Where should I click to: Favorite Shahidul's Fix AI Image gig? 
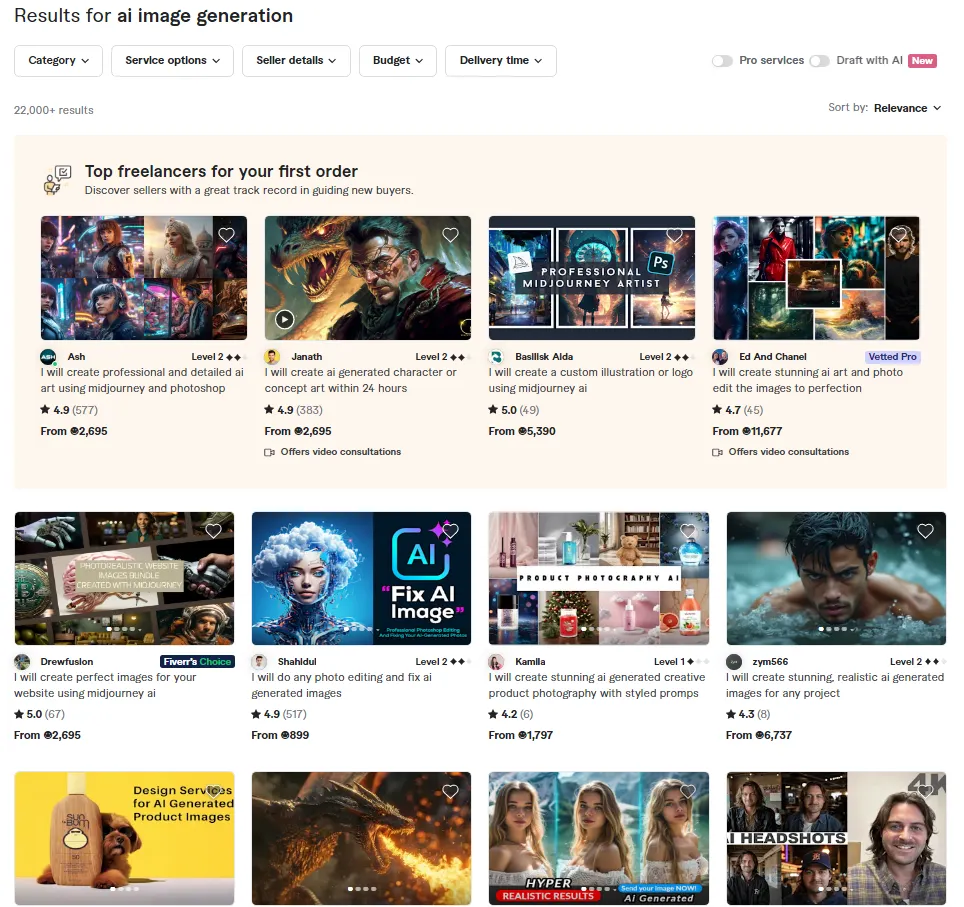pos(450,531)
